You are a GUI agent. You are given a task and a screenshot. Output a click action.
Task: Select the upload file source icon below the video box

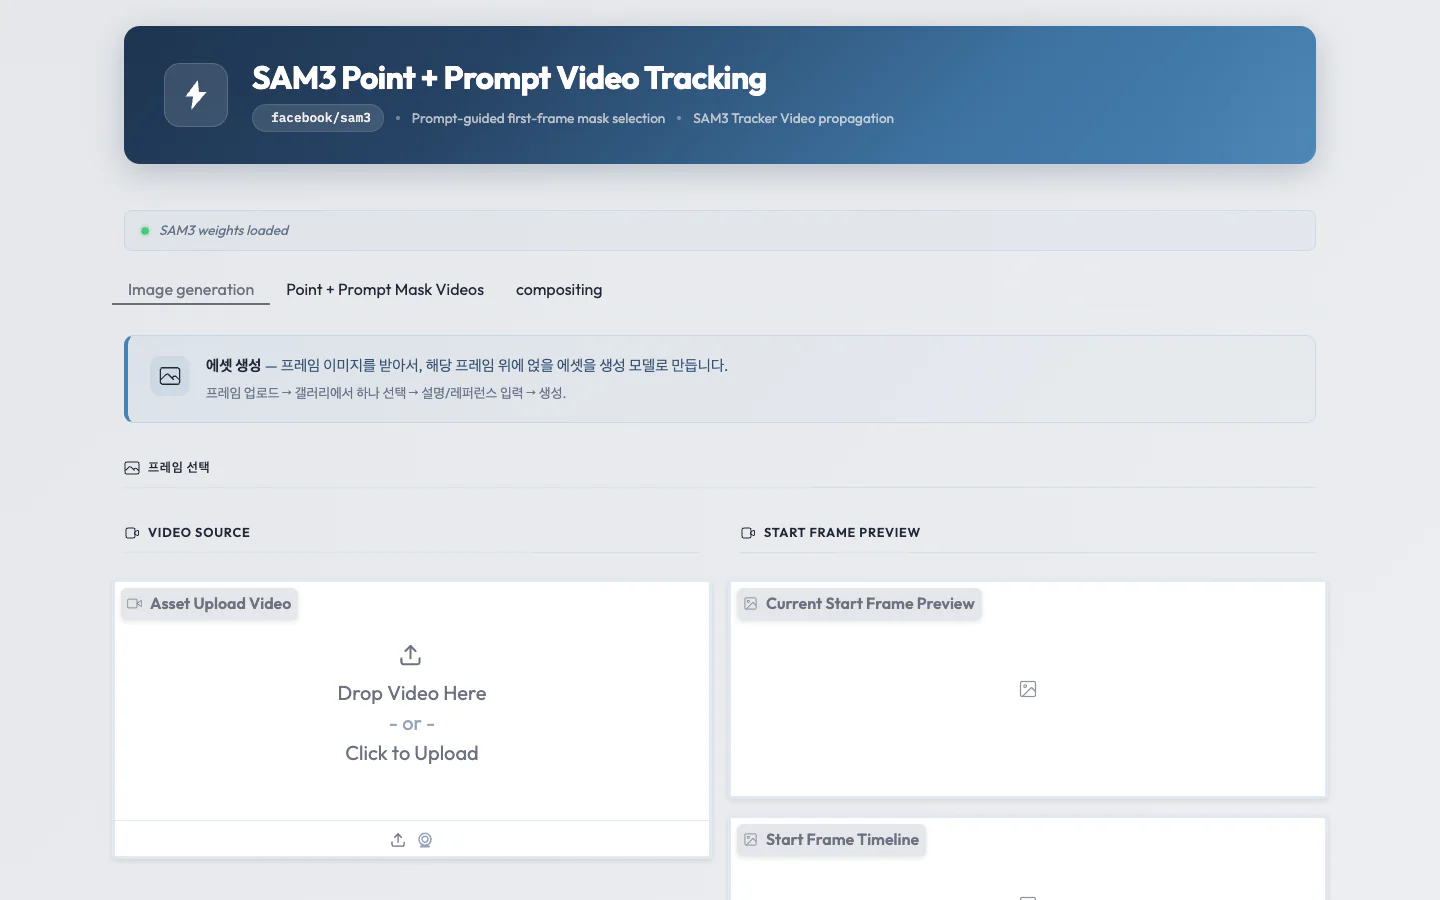(x=398, y=840)
